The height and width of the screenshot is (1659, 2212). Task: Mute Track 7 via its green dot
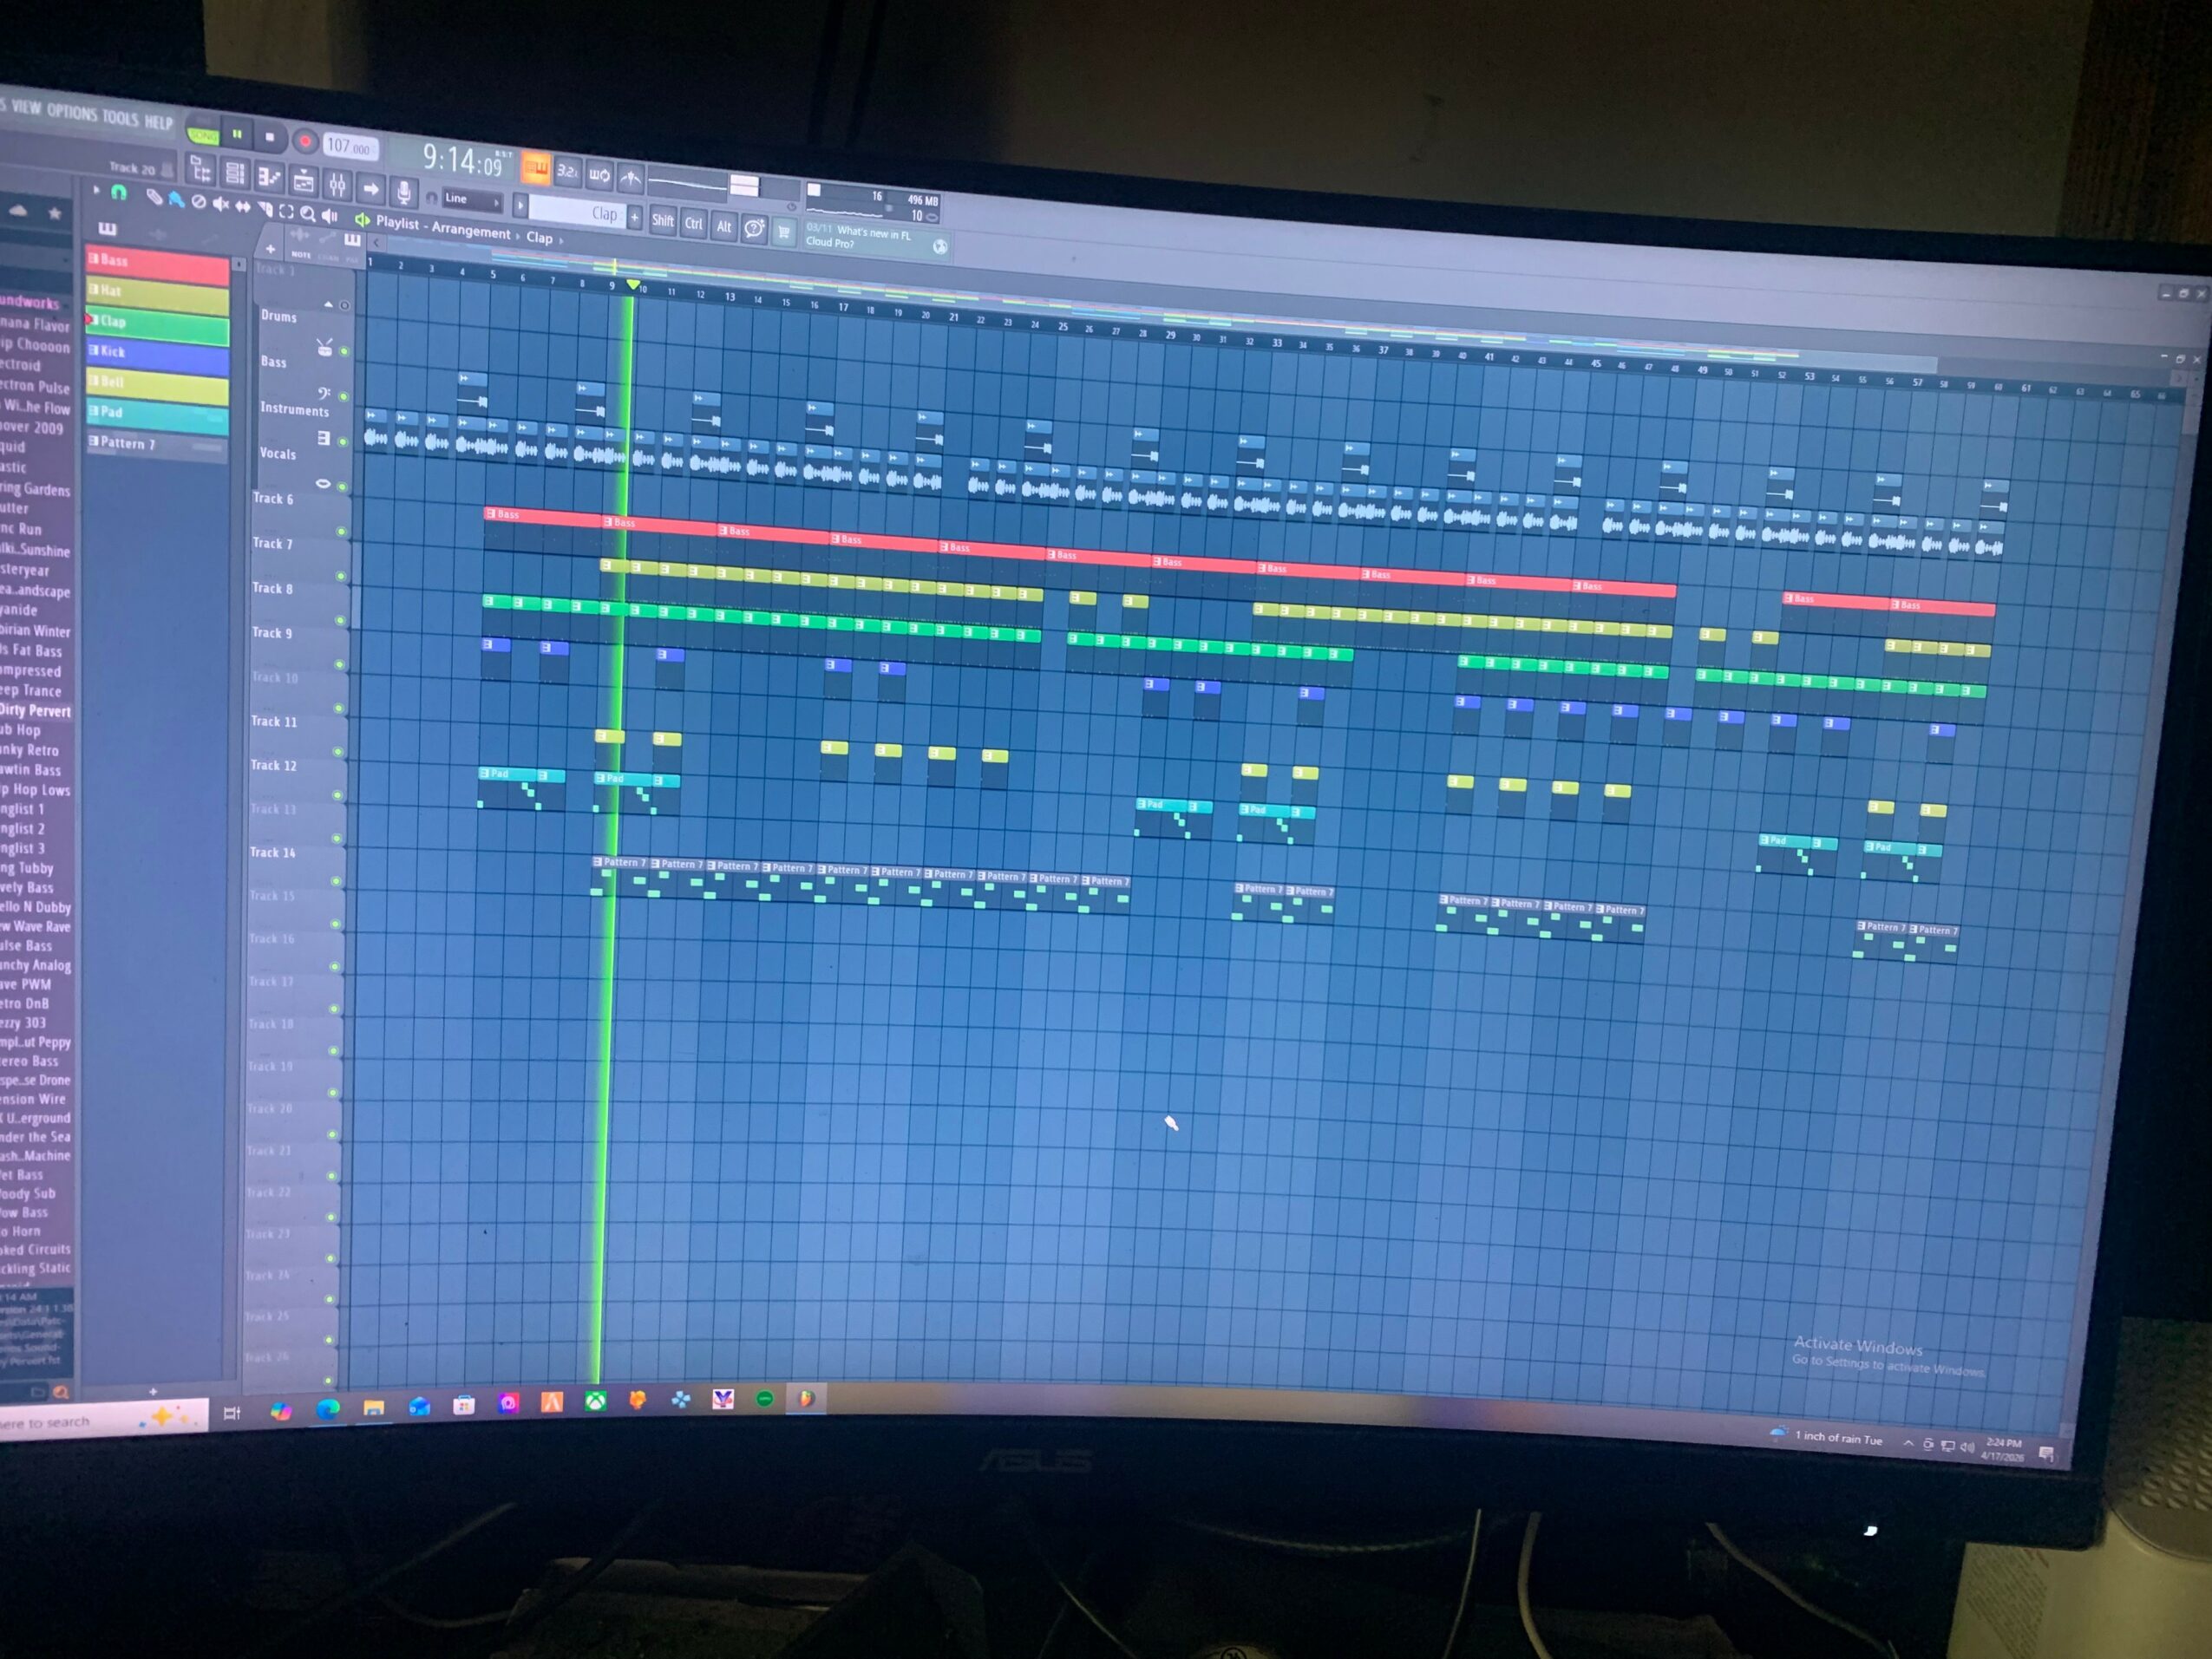340,576
